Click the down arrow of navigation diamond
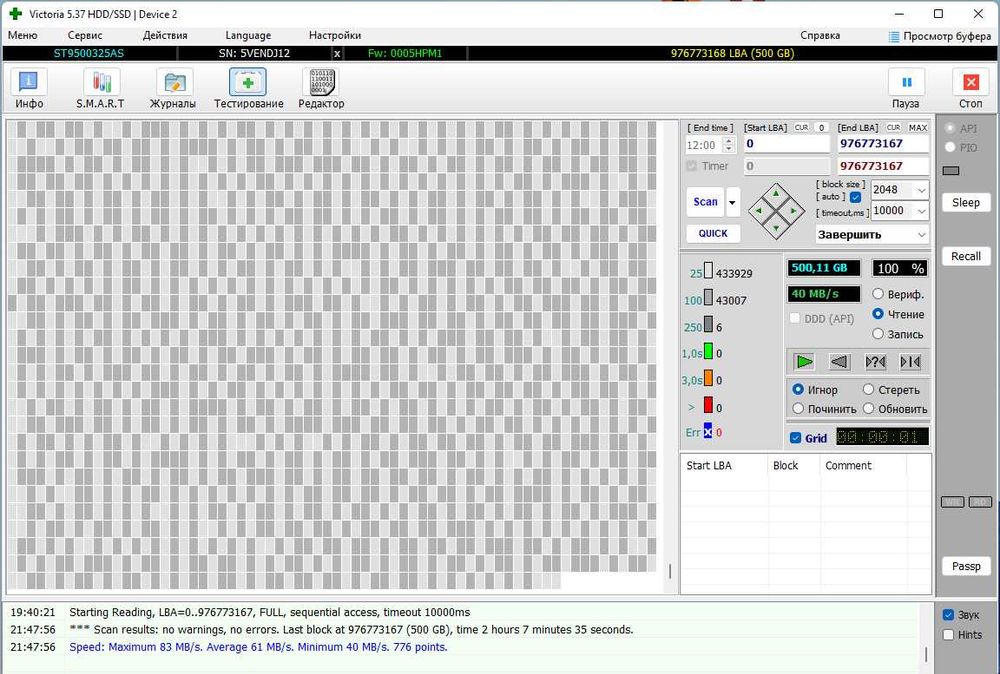Image resolution: width=1000 pixels, height=674 pixels. click(x=776, y=228)
